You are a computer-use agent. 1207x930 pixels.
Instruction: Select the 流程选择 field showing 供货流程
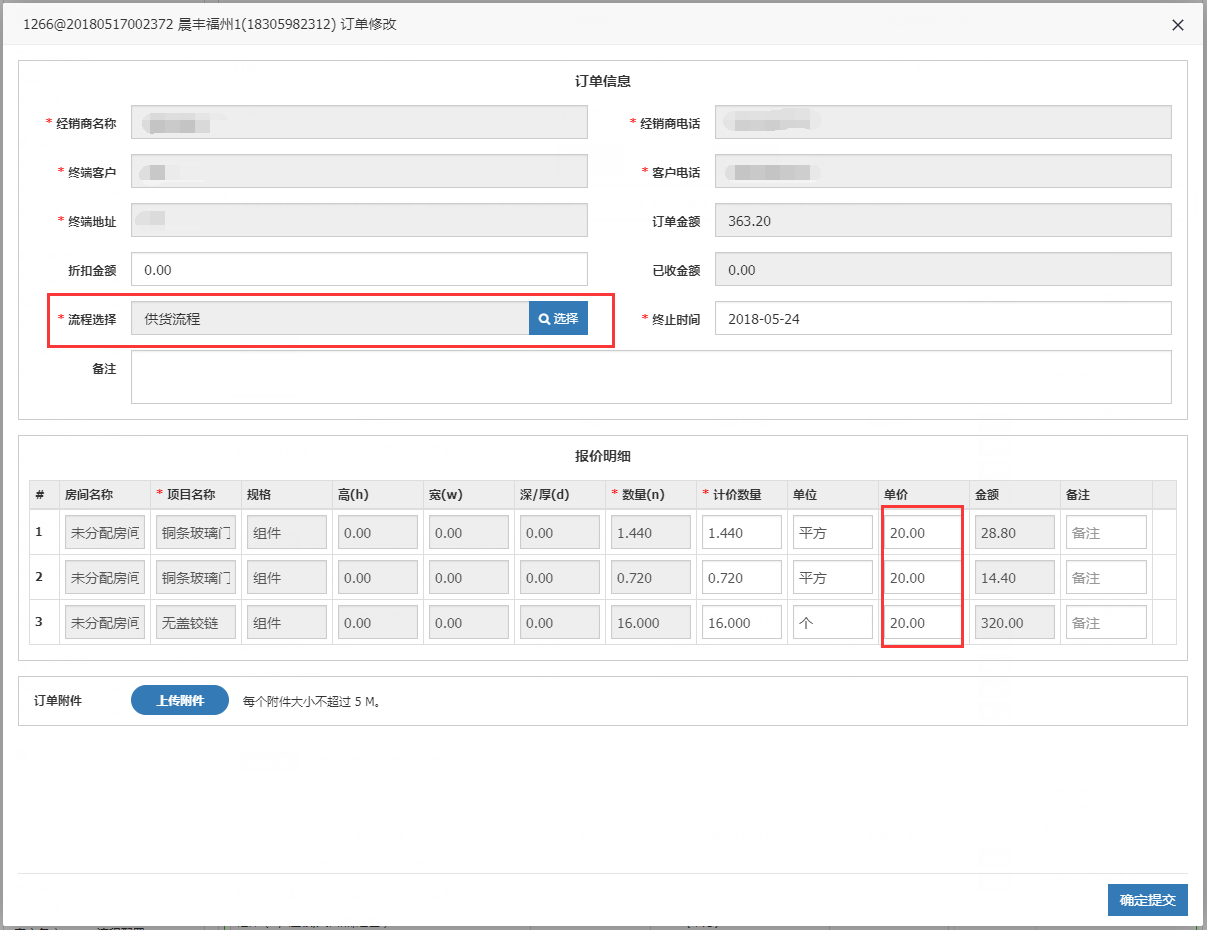coord(330,319)
